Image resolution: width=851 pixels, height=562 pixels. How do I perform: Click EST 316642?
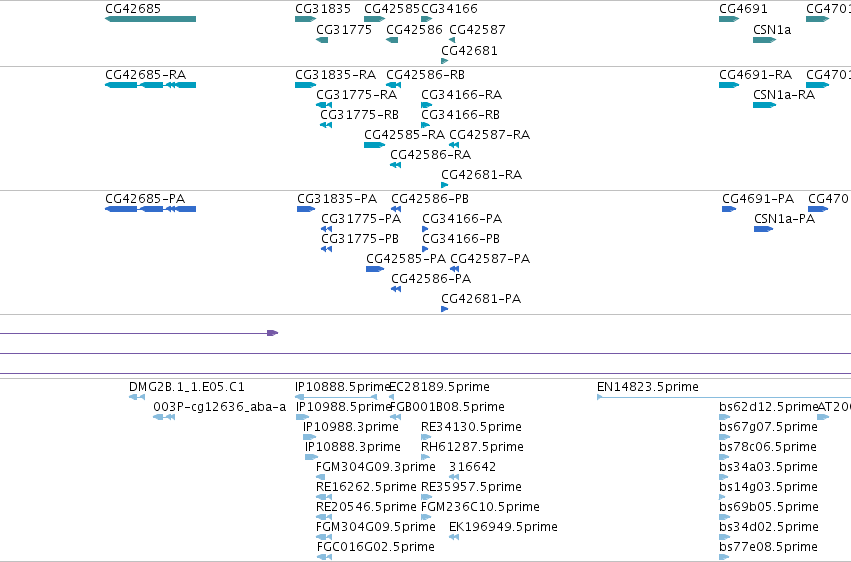(454, 477)
